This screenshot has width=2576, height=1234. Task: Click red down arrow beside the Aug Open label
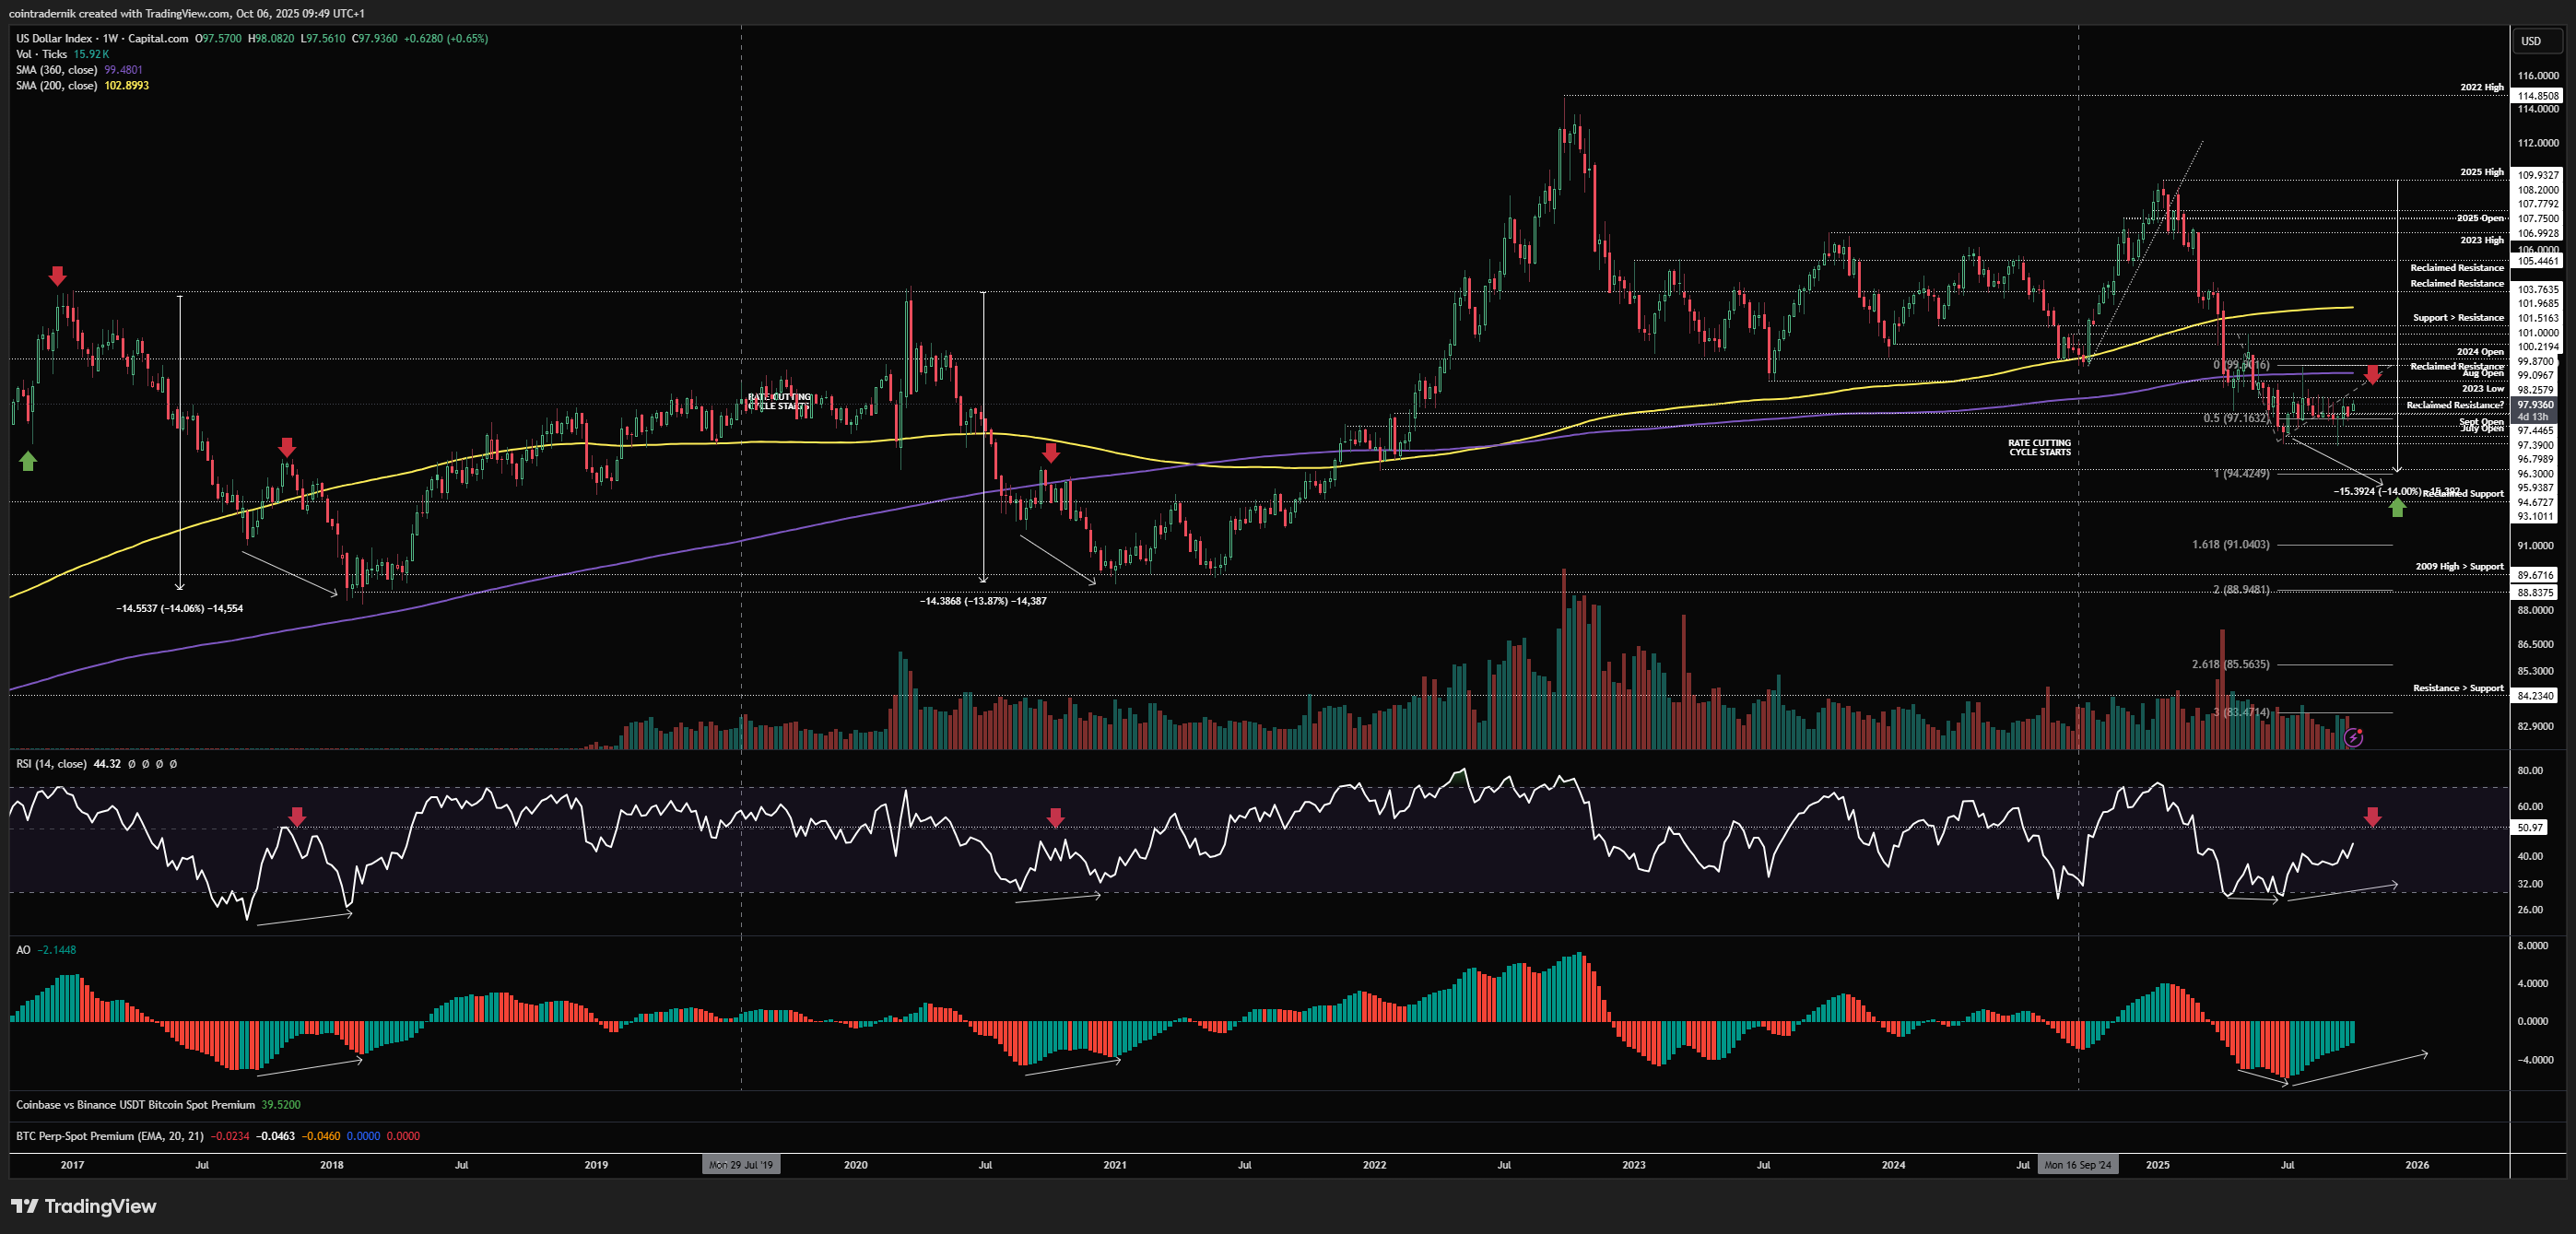[2372, 375]
